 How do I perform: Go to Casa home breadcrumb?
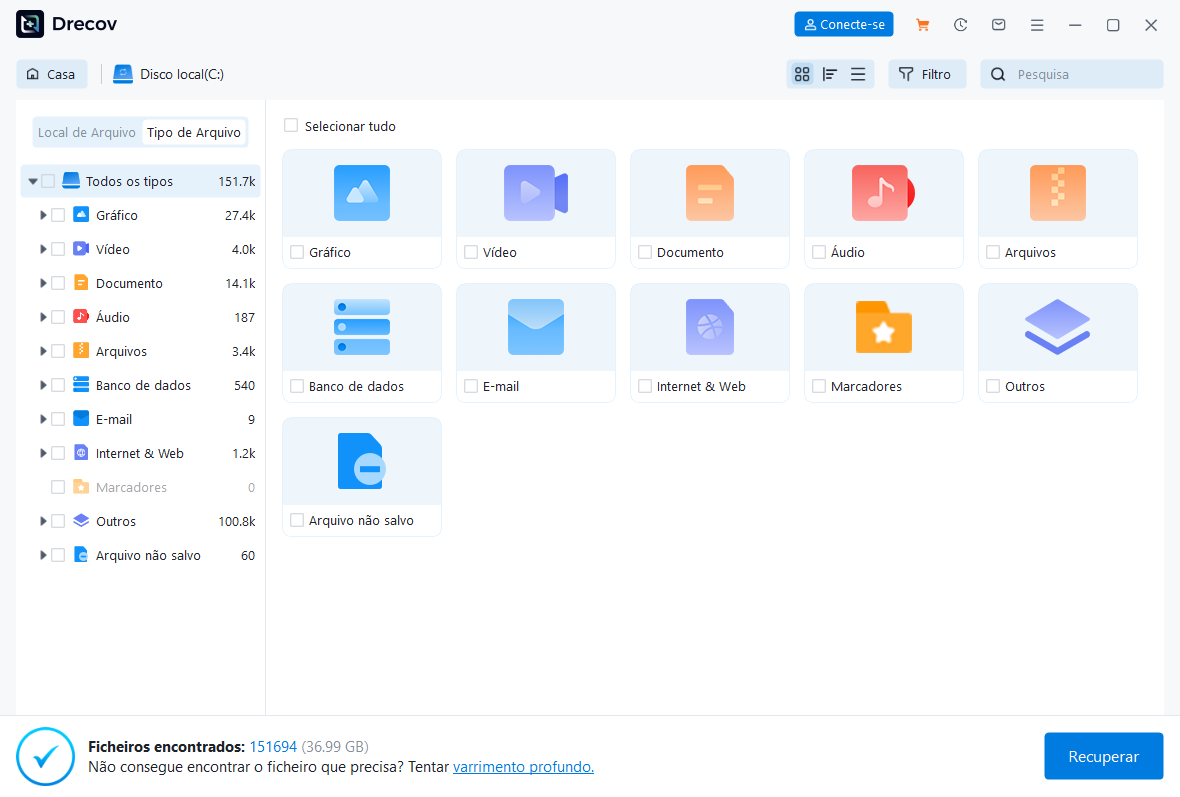(51, 74)
